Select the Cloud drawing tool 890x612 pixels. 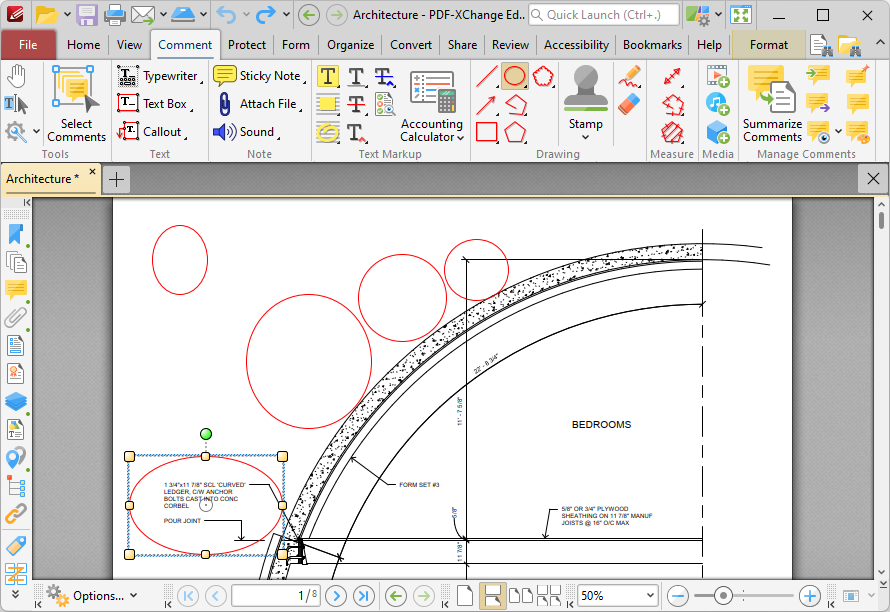543,76
